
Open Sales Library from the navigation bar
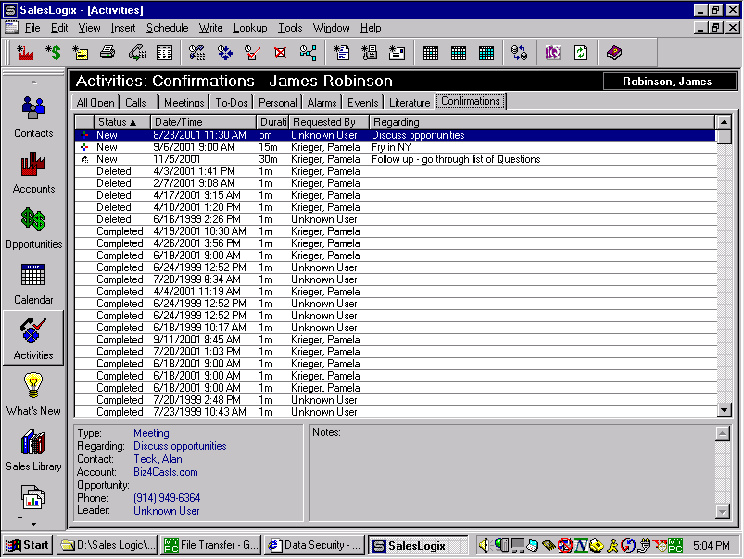[x=33, y=450]
